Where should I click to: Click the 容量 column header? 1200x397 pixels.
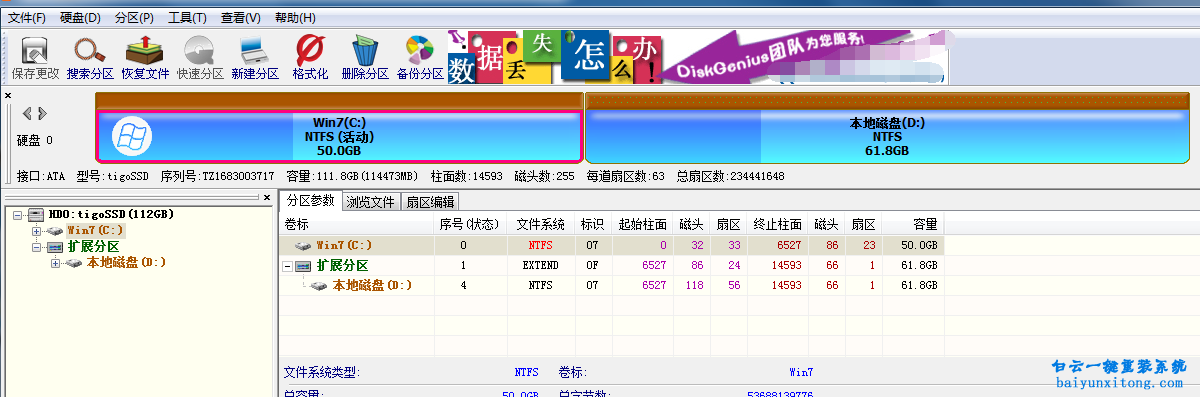click(912, 224)
